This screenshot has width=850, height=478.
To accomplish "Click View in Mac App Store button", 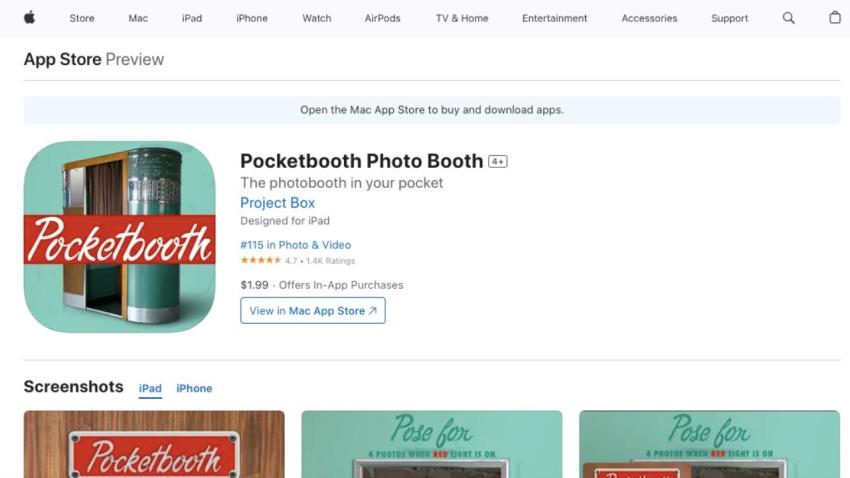I will point(313,311).
